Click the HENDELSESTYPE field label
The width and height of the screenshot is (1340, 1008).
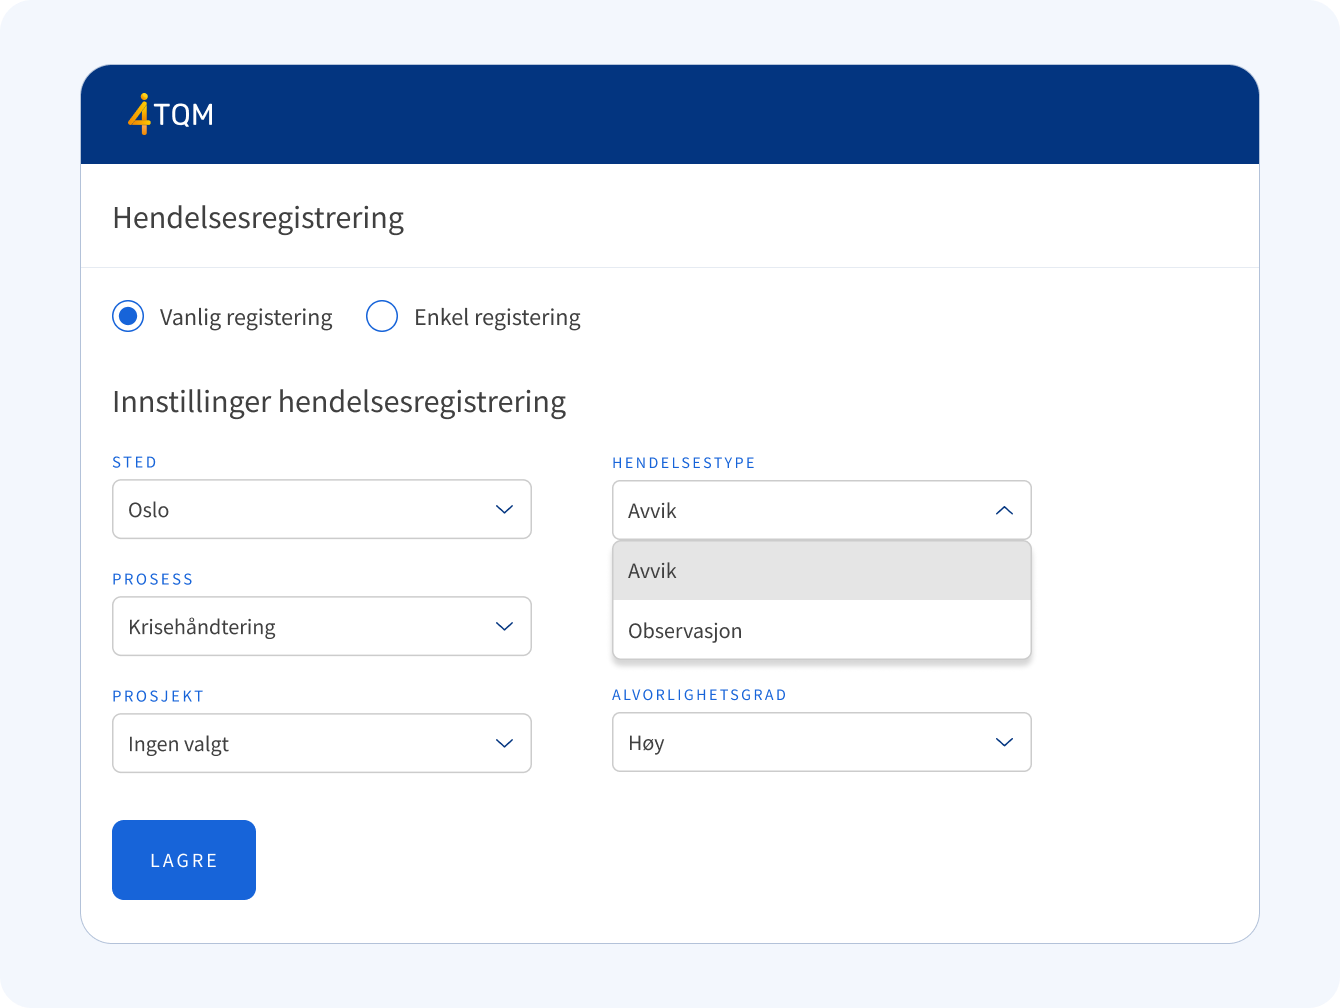pyautogui.click(x=684, y=463)
